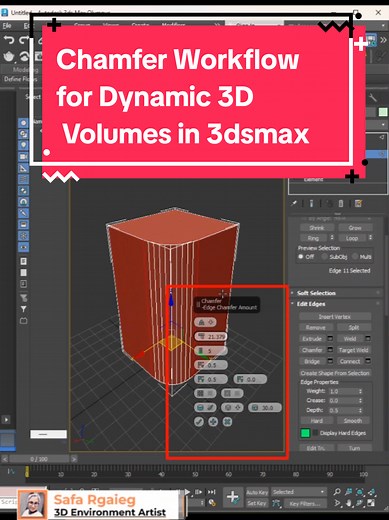
Task: Click the Hard edges button
Action: pyautogui.click(x=317, y=420)
